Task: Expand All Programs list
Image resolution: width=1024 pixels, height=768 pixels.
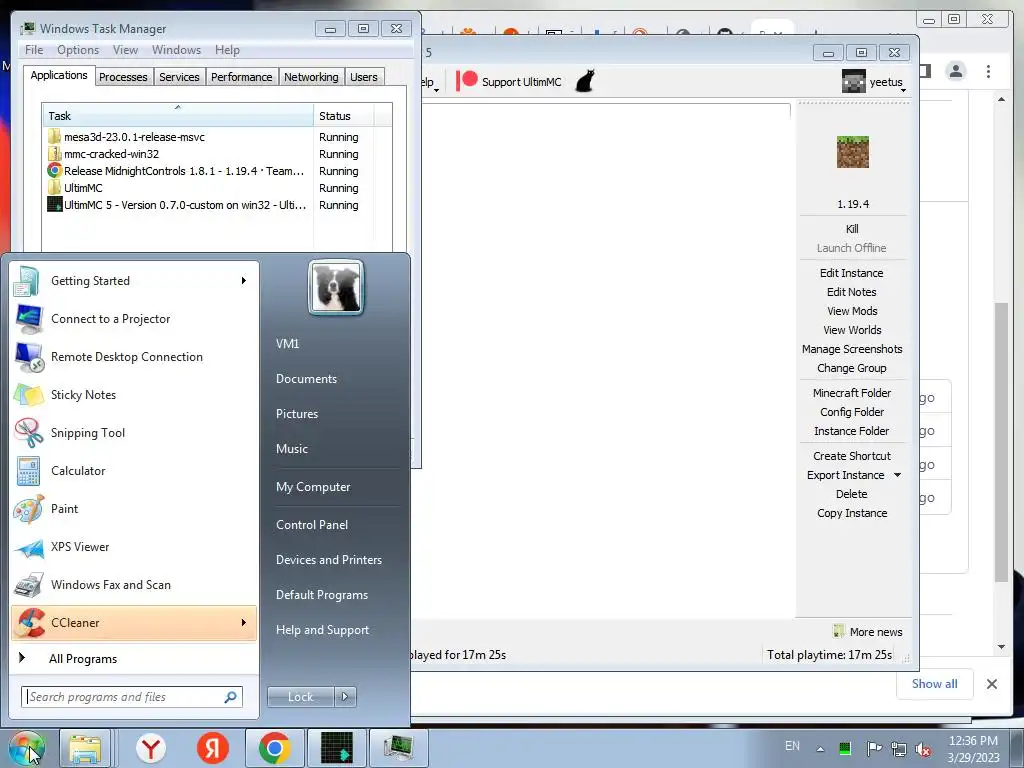Action: click(83, 659)
